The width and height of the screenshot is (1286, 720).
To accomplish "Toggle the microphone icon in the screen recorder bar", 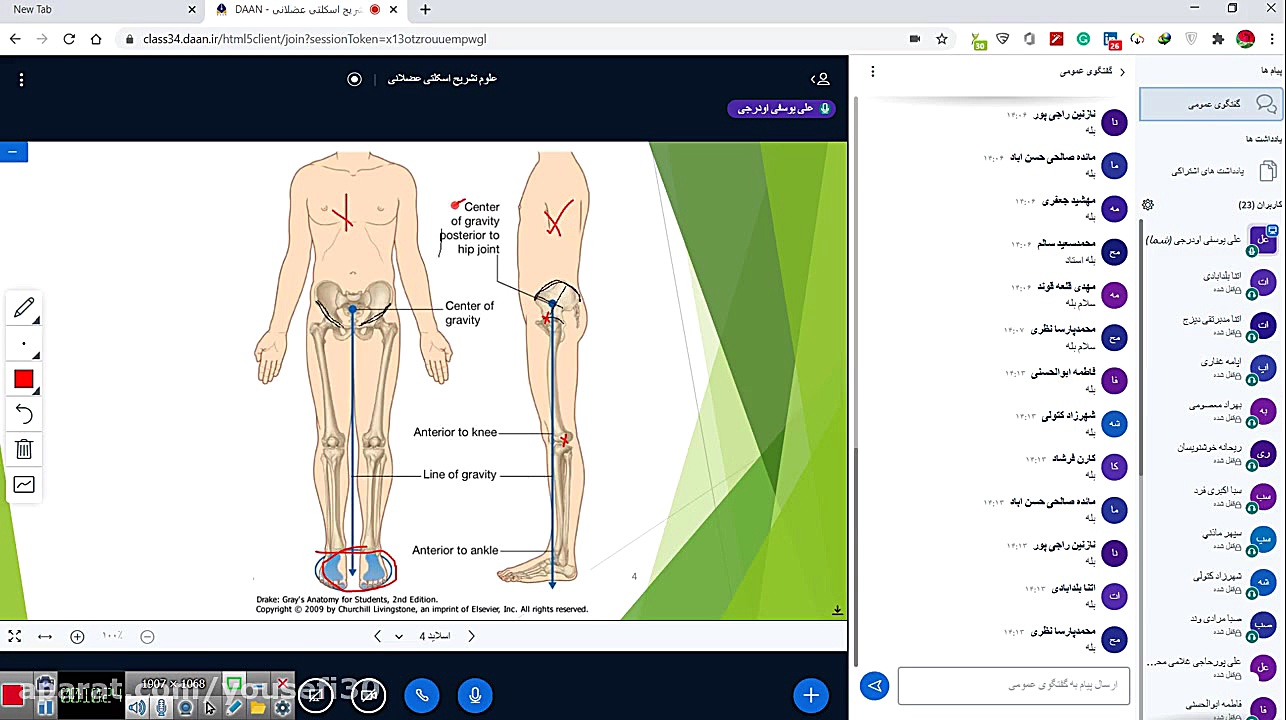I will (x=161, y=708).
